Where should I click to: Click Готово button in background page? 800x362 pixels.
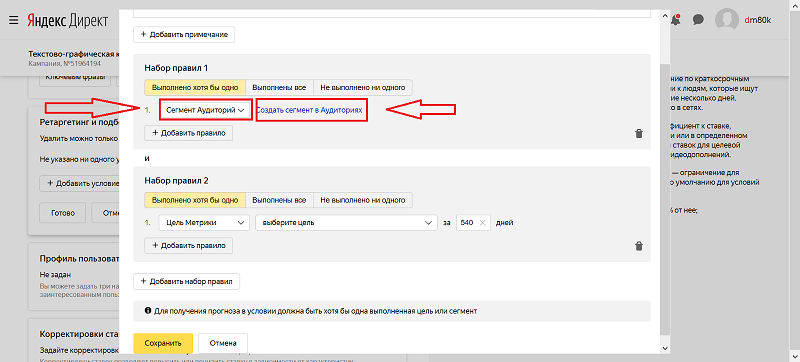pyautogui.click(x=62, y=213)
